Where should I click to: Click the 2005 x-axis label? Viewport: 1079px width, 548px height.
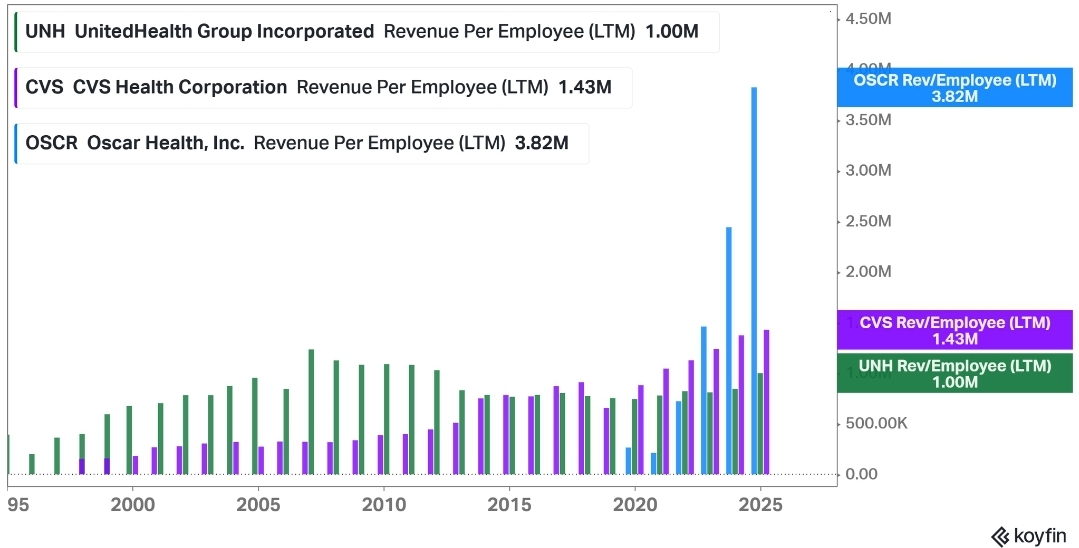[x=258, y=505]
